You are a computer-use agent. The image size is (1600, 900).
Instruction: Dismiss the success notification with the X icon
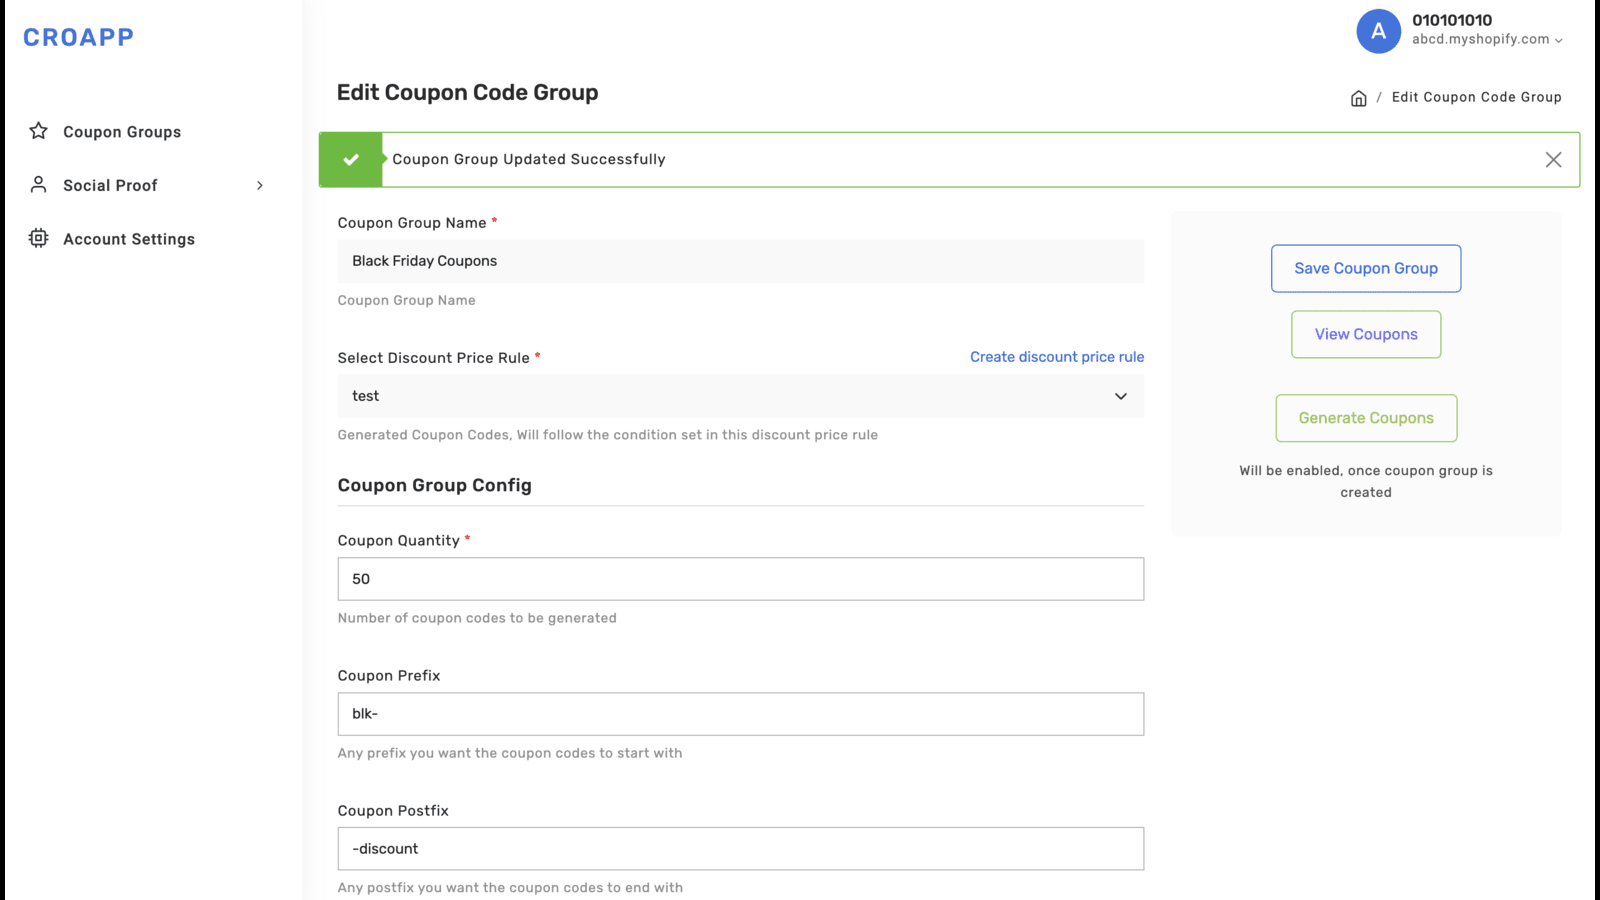click(x=1553, y=159)
